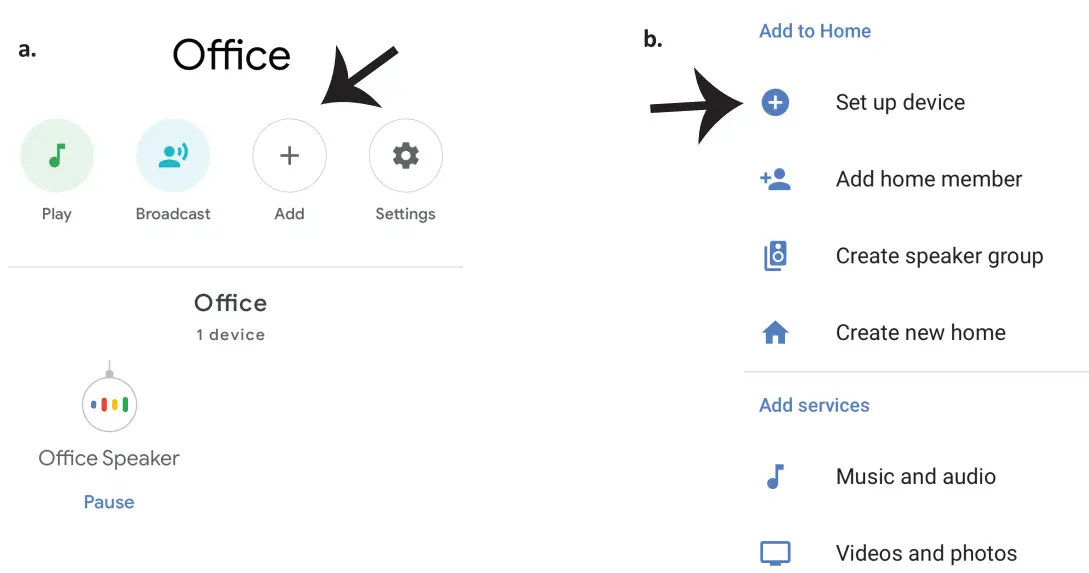The width and height of the screenshot is (1089, 573).
Task: Tap the Add plus circle button
Action: (x=289, y=156)
